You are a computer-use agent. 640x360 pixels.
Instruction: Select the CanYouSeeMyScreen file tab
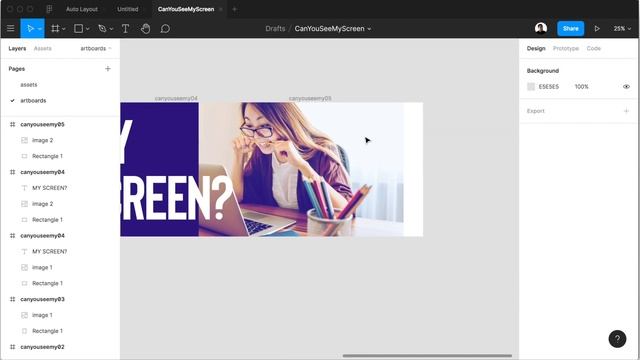[x=186, y=9]
